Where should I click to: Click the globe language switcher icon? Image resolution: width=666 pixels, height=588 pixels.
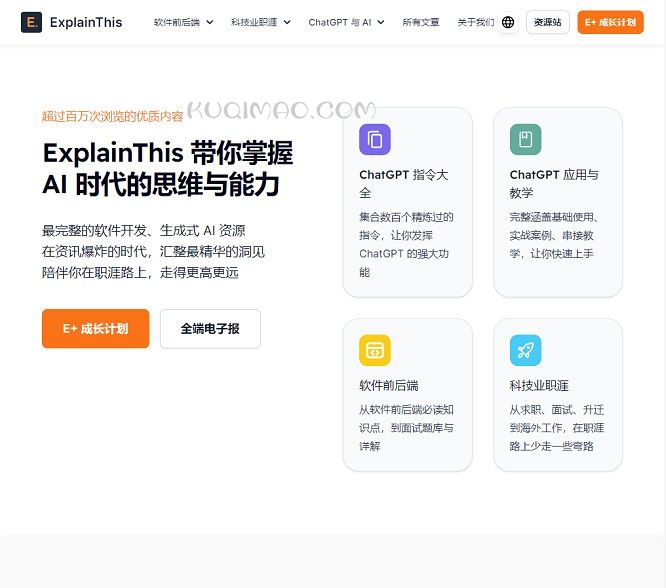click(508, 22)
